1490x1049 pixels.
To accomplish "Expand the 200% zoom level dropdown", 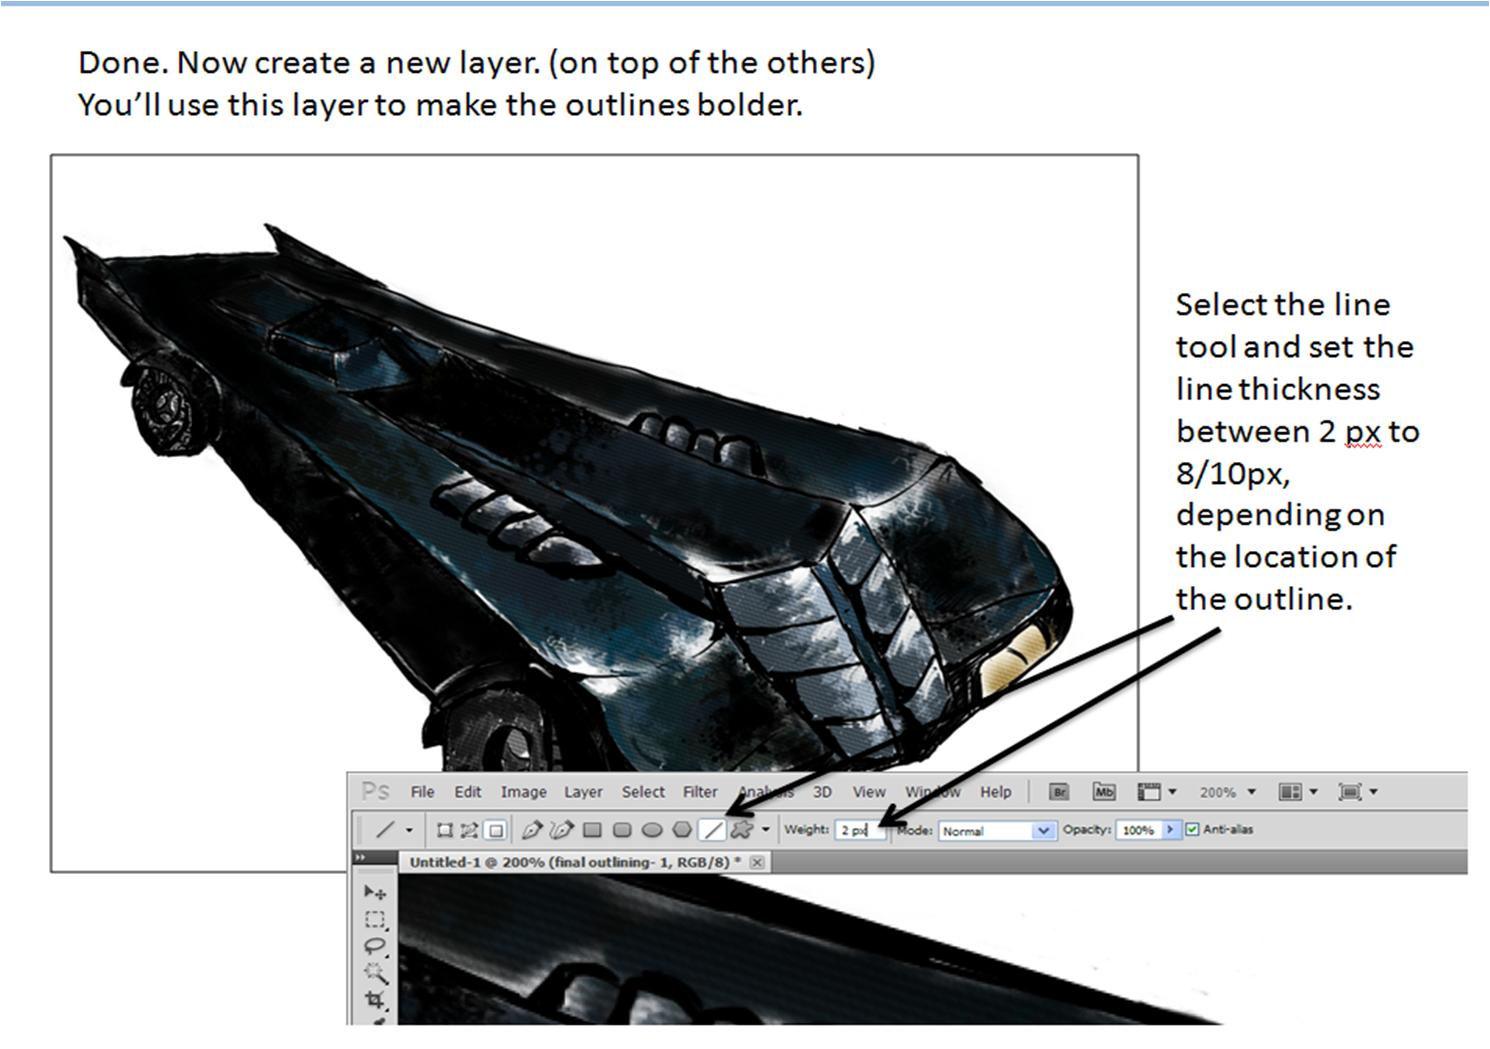I will click(x=1250, y=792).
